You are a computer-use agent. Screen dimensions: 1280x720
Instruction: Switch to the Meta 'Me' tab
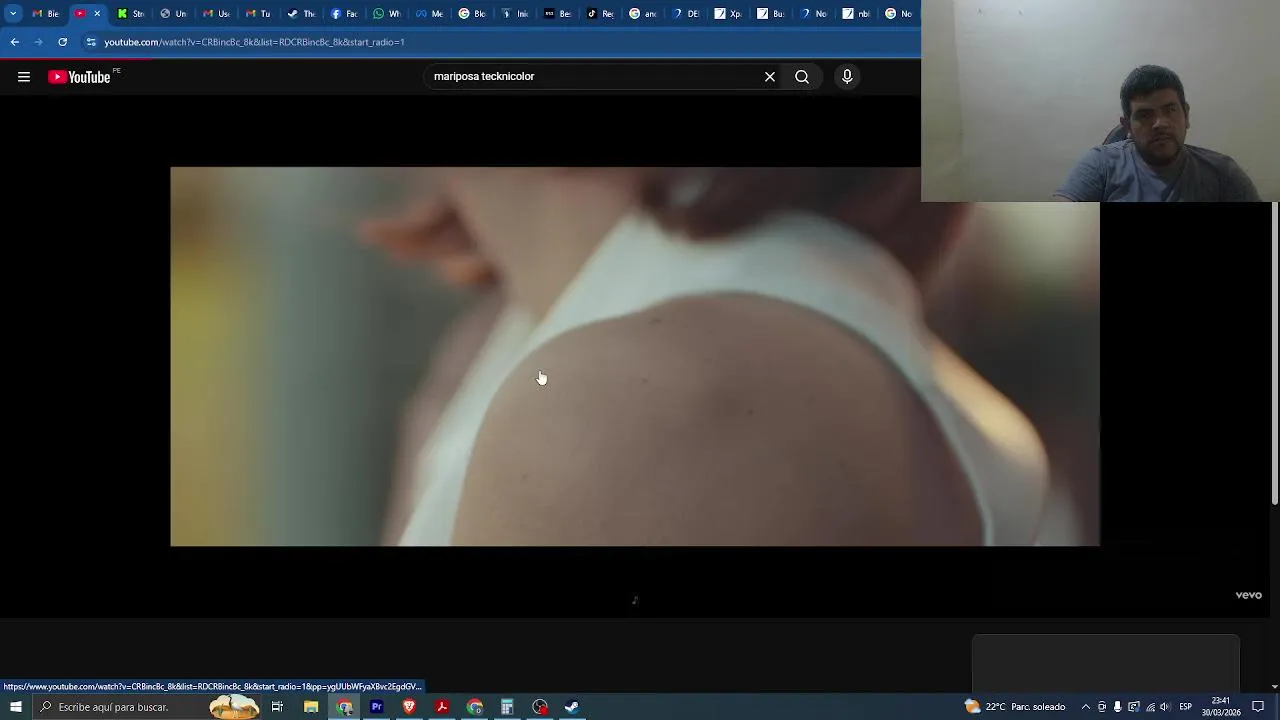pyautogui.click(x=429, y=14)
